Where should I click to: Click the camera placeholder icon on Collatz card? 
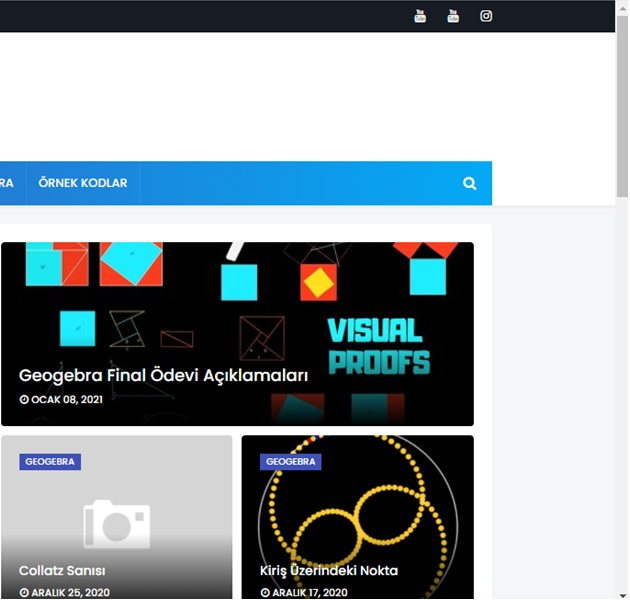116,521
